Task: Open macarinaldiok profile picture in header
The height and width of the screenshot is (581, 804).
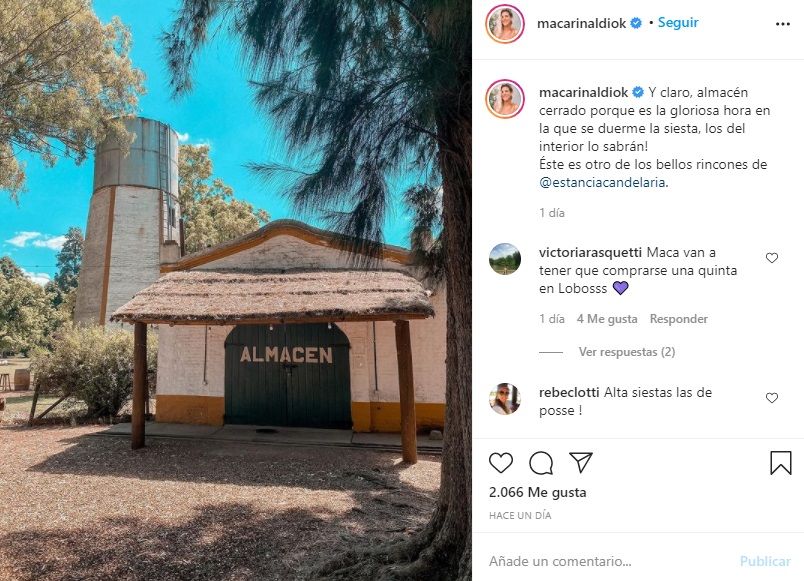Action: click(505, 24)
